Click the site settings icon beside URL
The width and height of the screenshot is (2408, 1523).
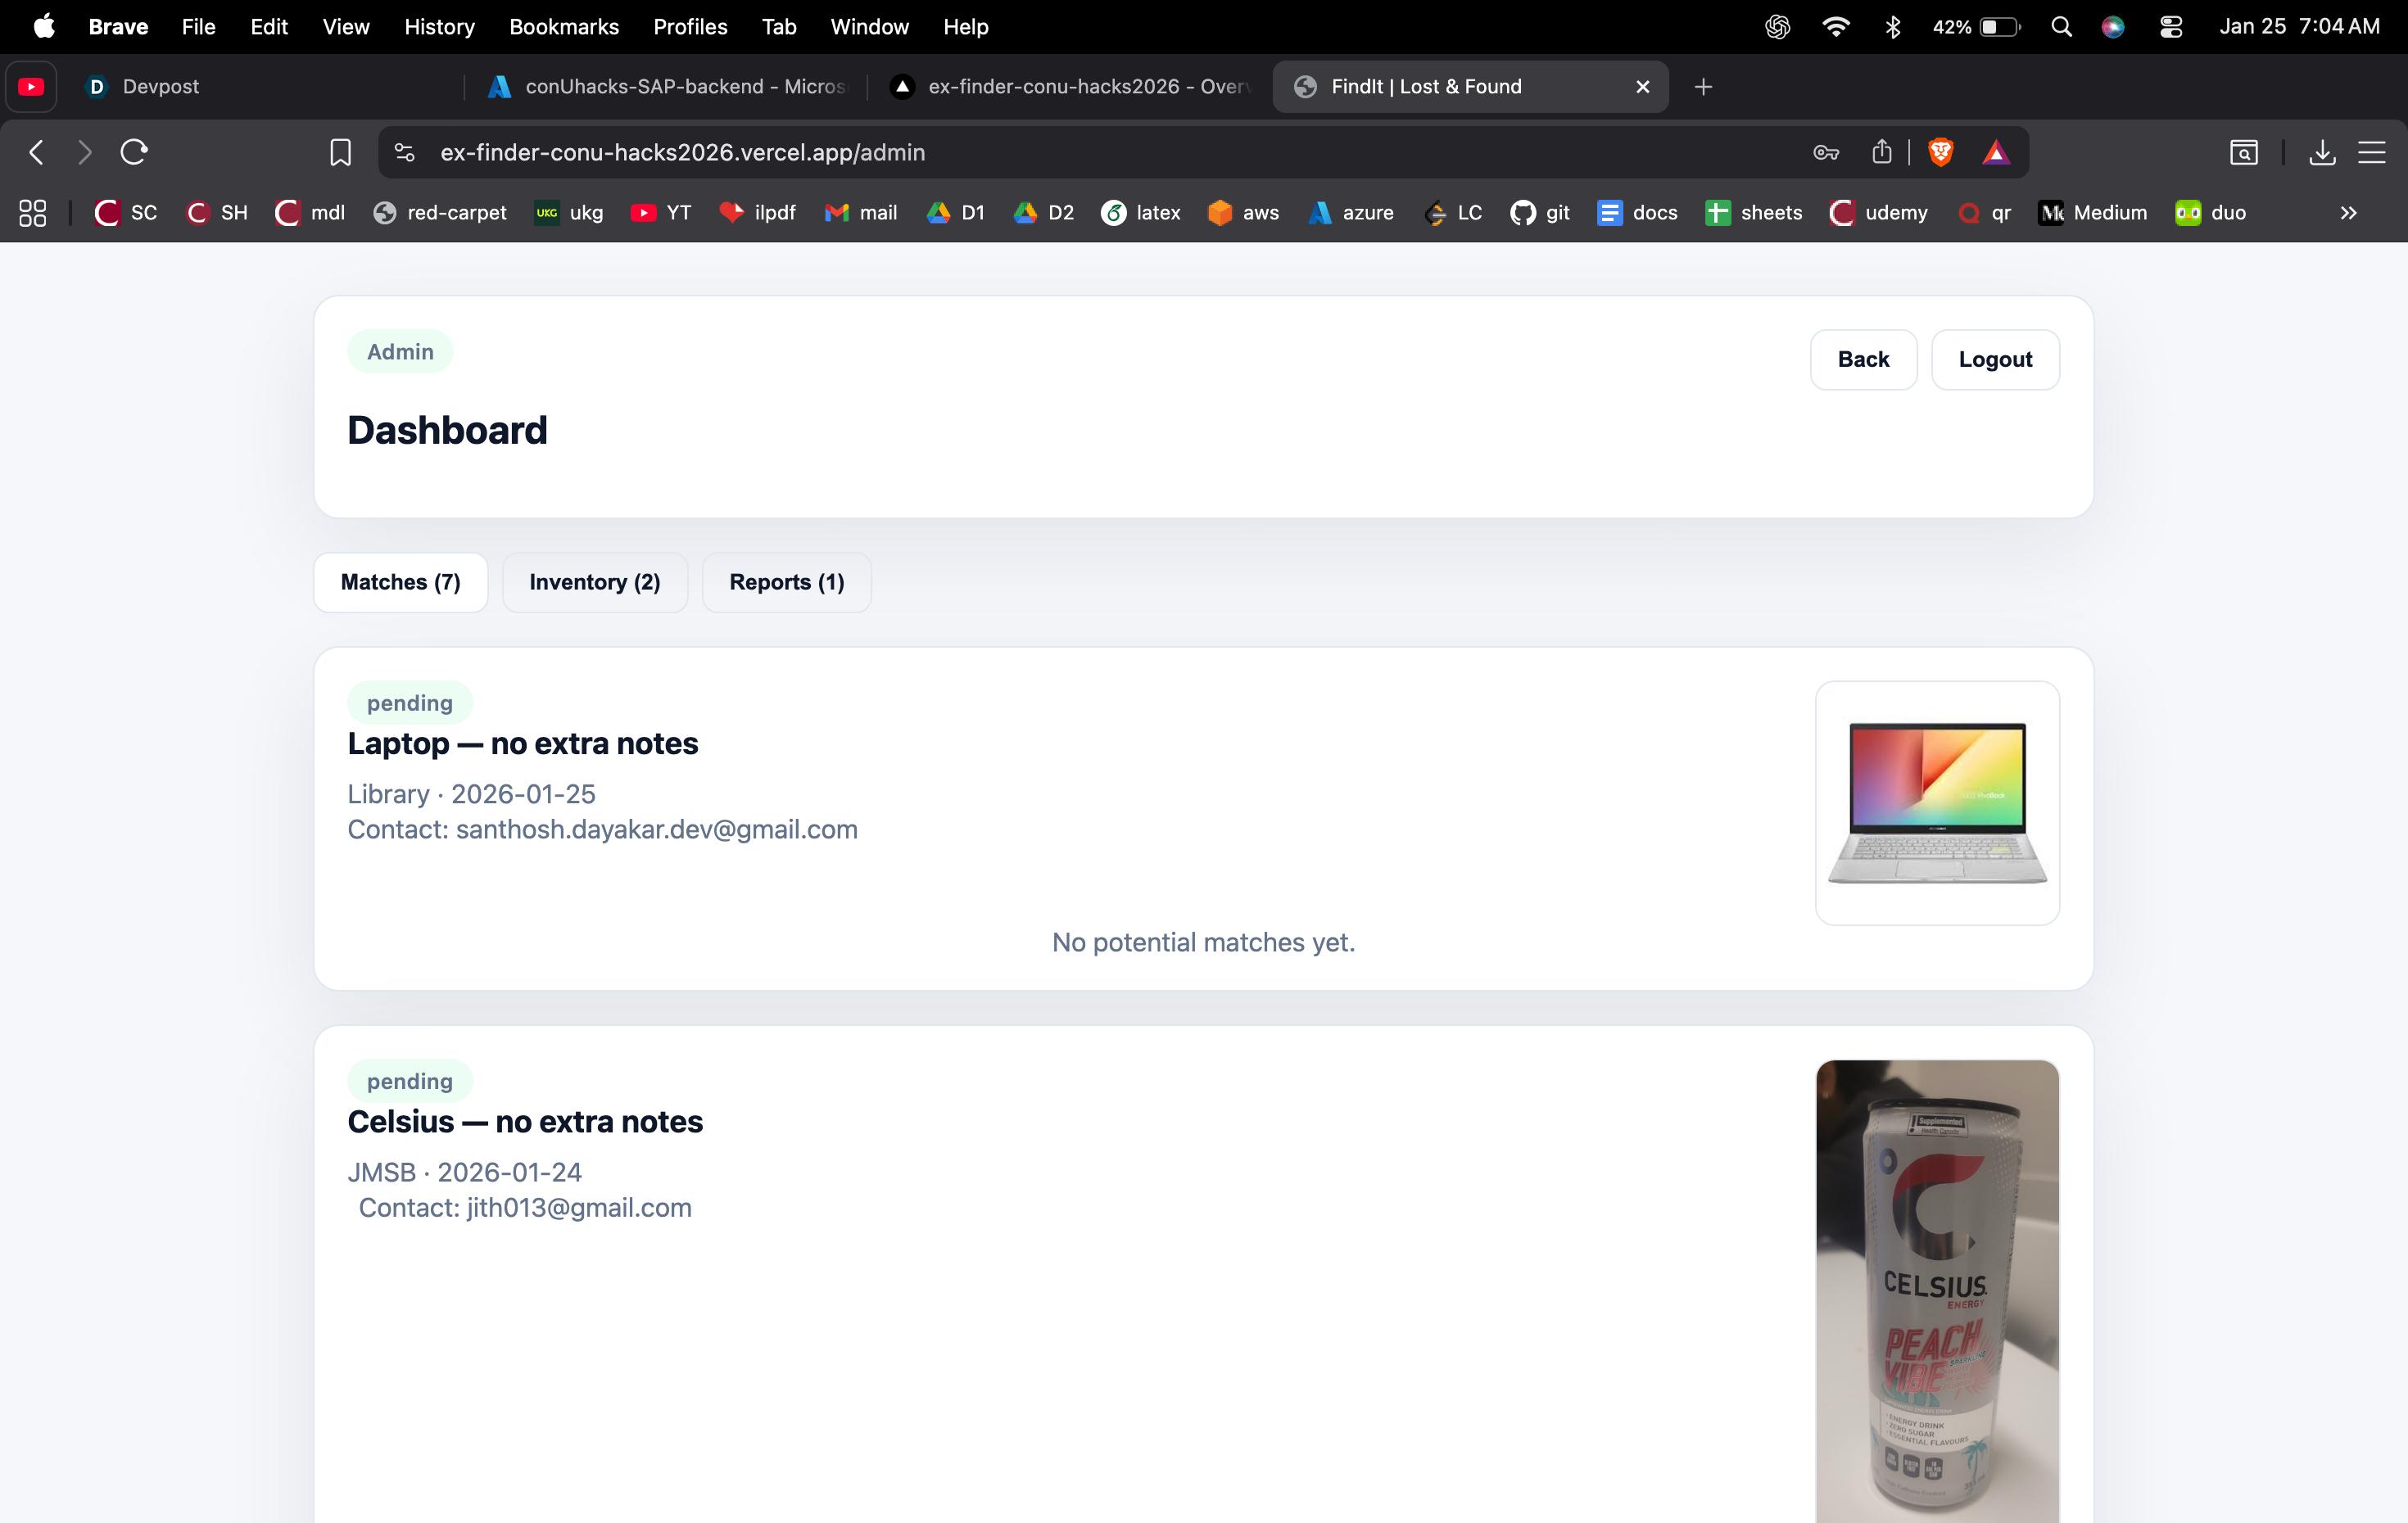click(x=404, y=152)
